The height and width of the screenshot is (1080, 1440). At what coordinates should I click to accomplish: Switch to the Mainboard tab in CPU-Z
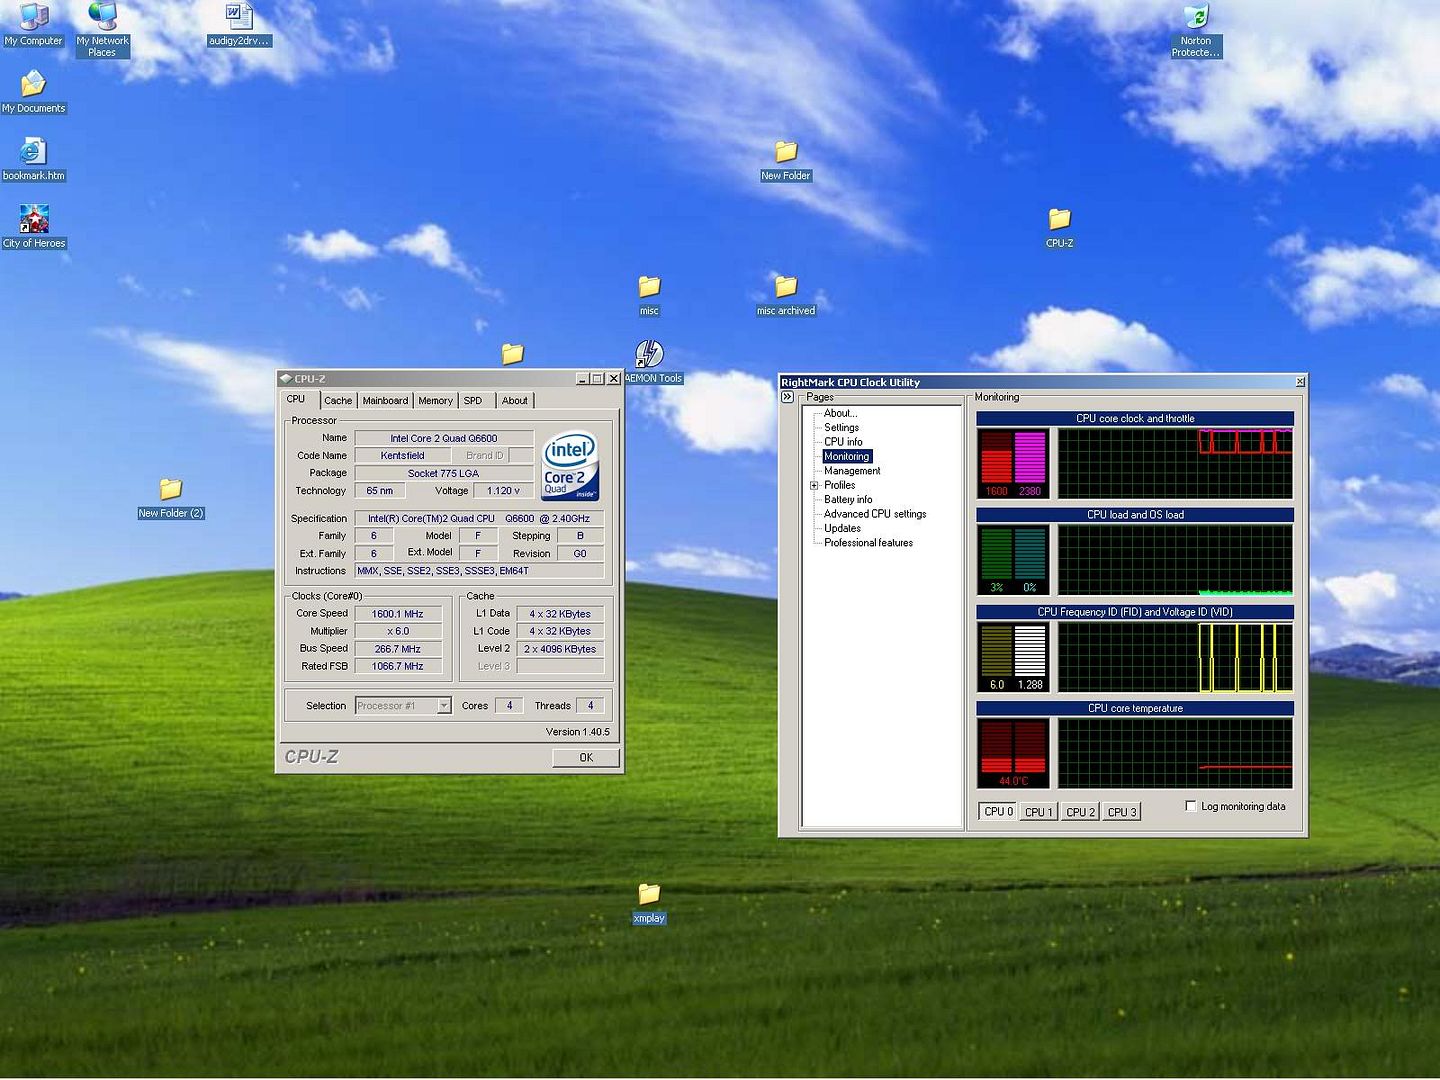(x=385, y=401)
